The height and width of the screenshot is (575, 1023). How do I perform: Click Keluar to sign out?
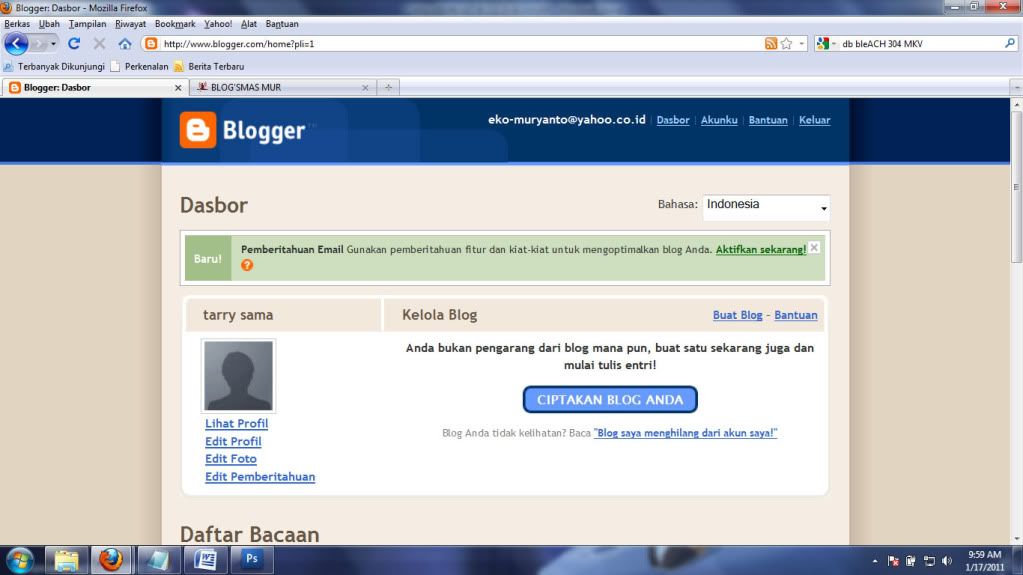814,120
